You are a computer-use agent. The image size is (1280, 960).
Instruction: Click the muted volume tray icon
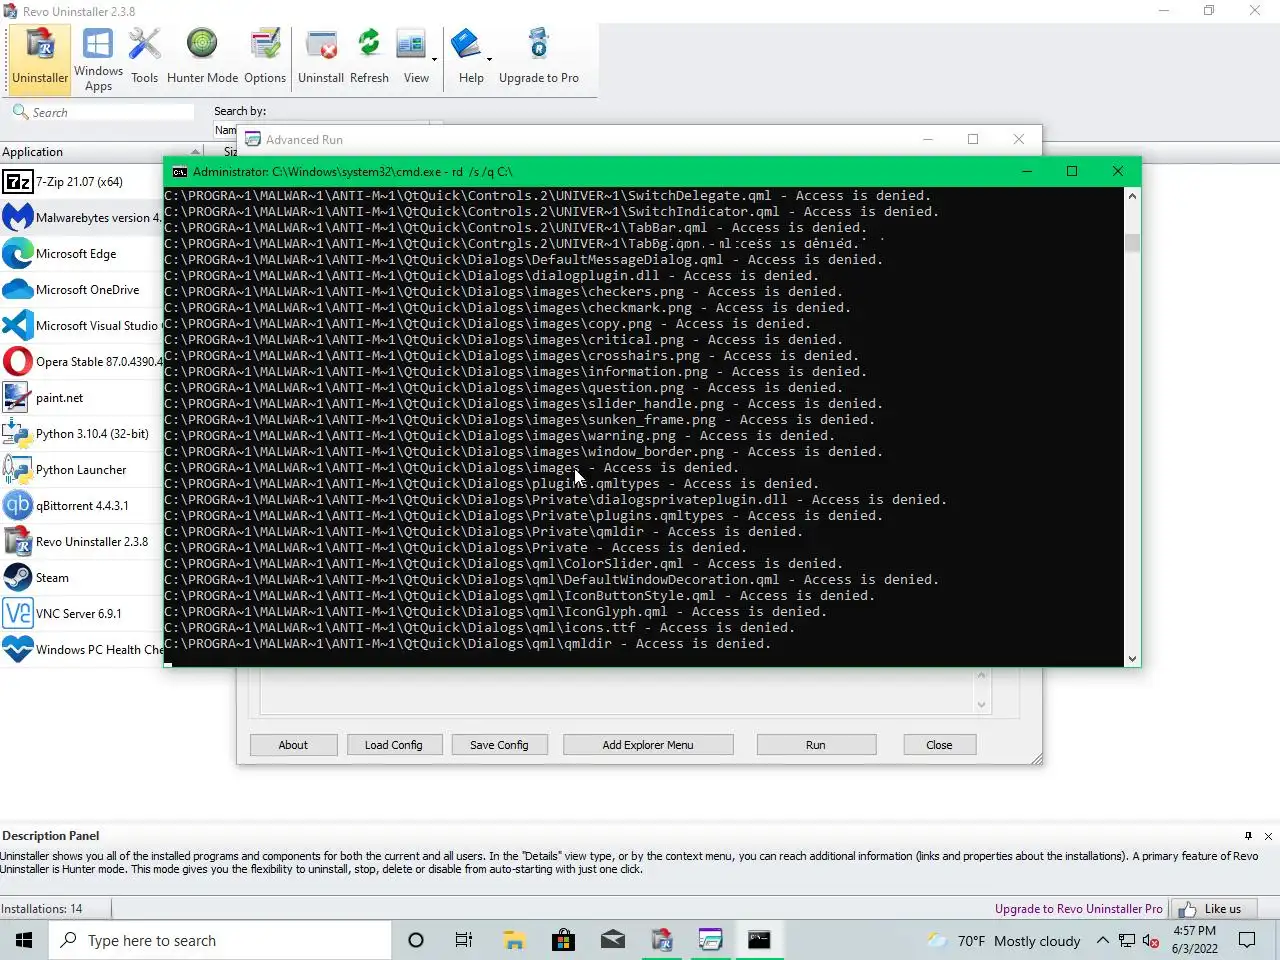pos(1150,940)
